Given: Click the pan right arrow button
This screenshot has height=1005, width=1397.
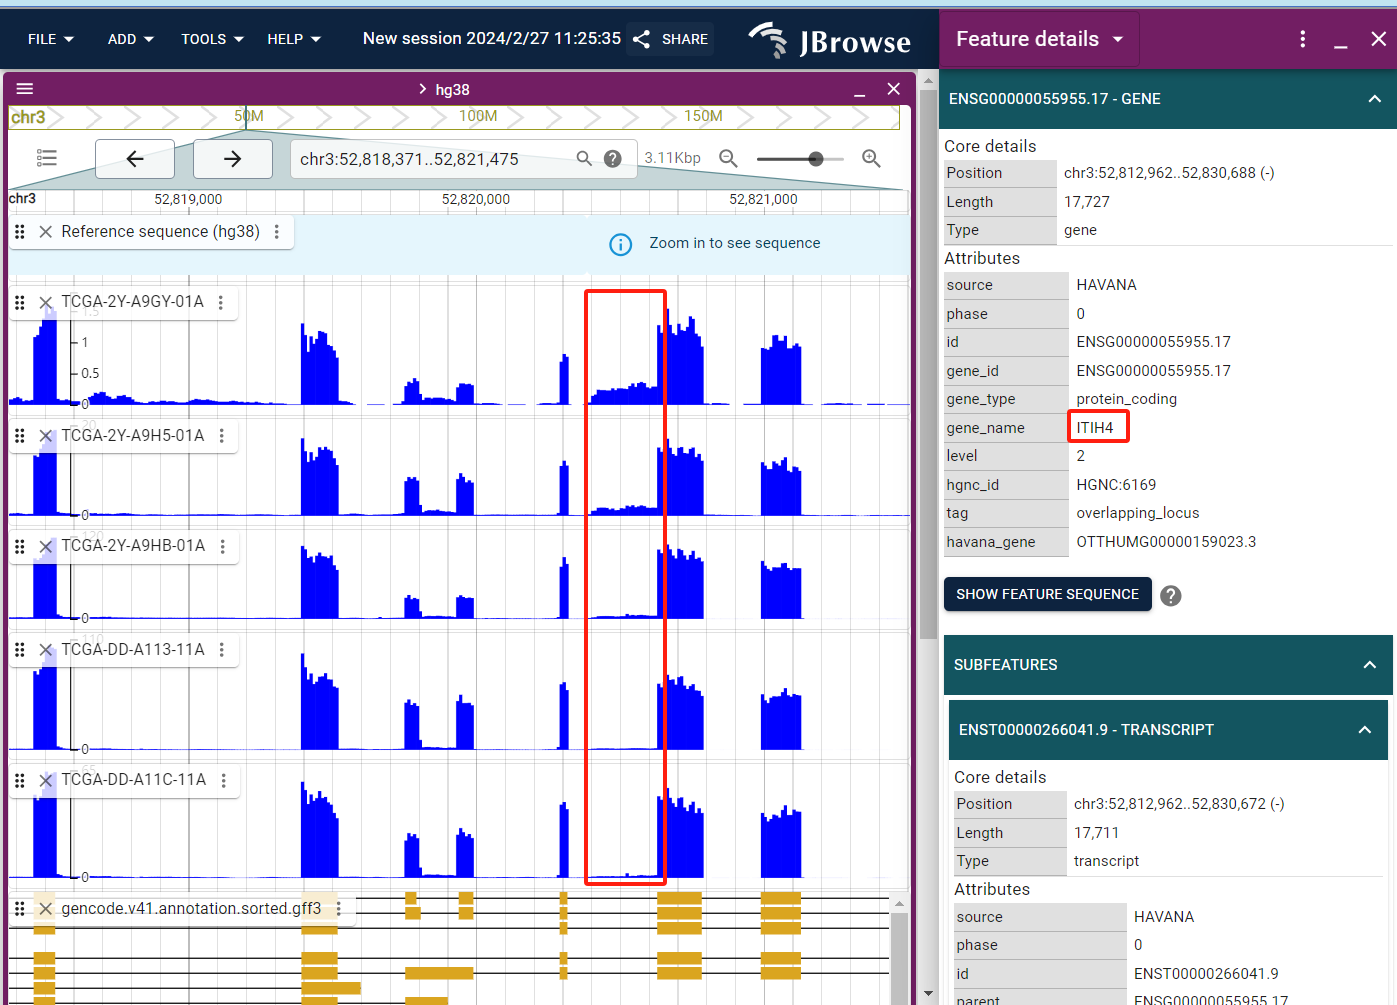Looking at the screenshot, I should click(232, 159).
